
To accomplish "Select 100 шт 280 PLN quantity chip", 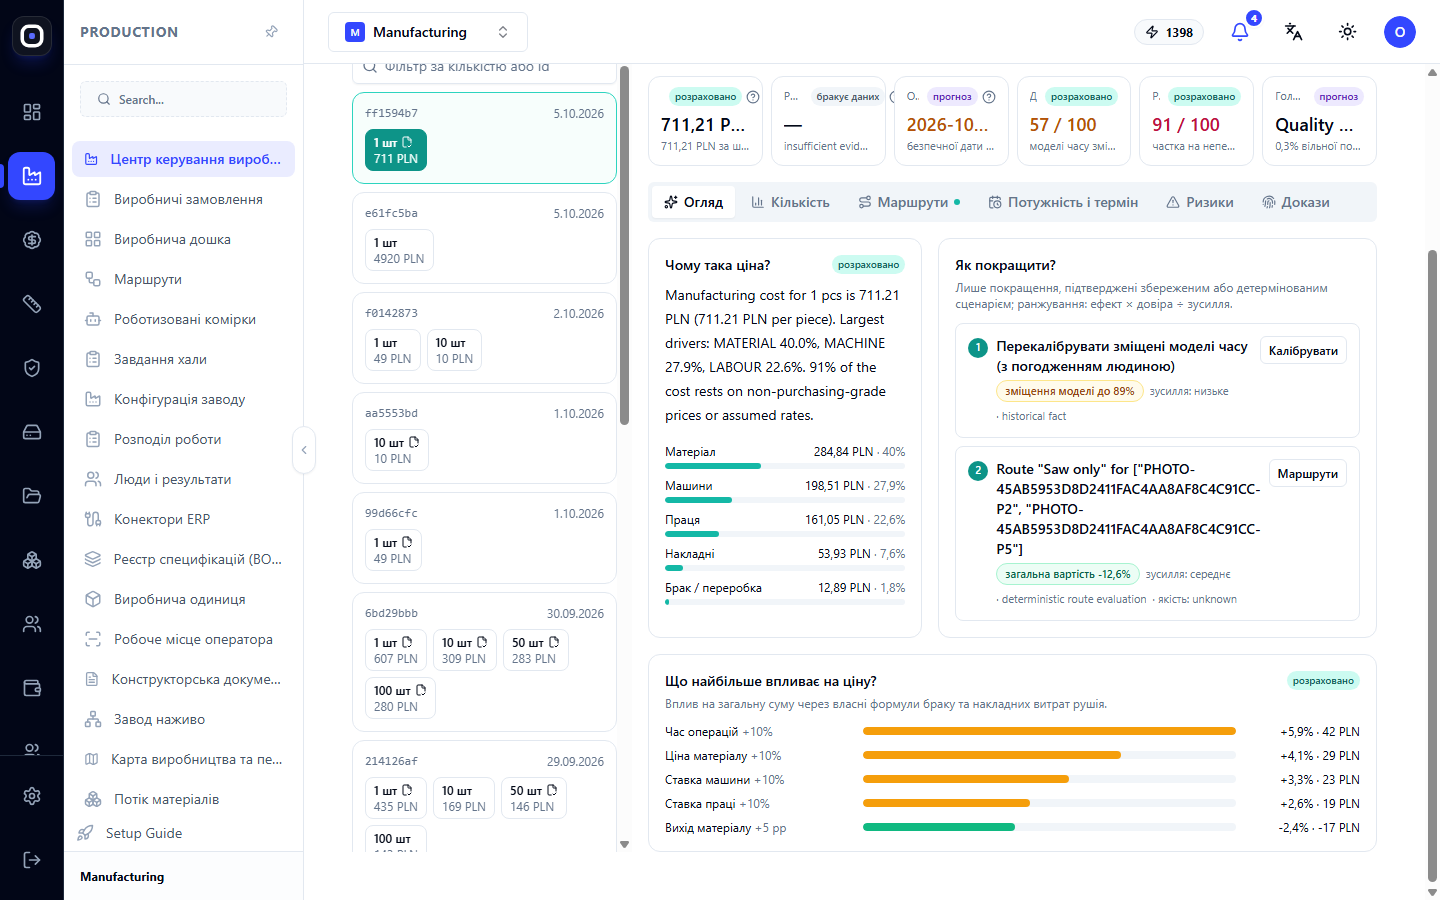I will (x=400, y=698).
